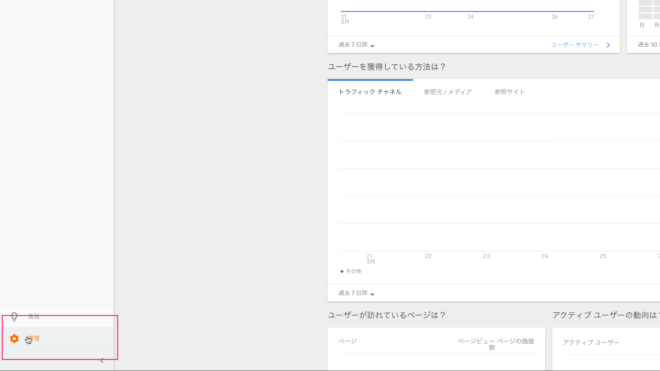This screenshot has width=660, height=371.
Task: Click the ユーザーが訪れているページは？ heading
Action: (x=387, y=315)
